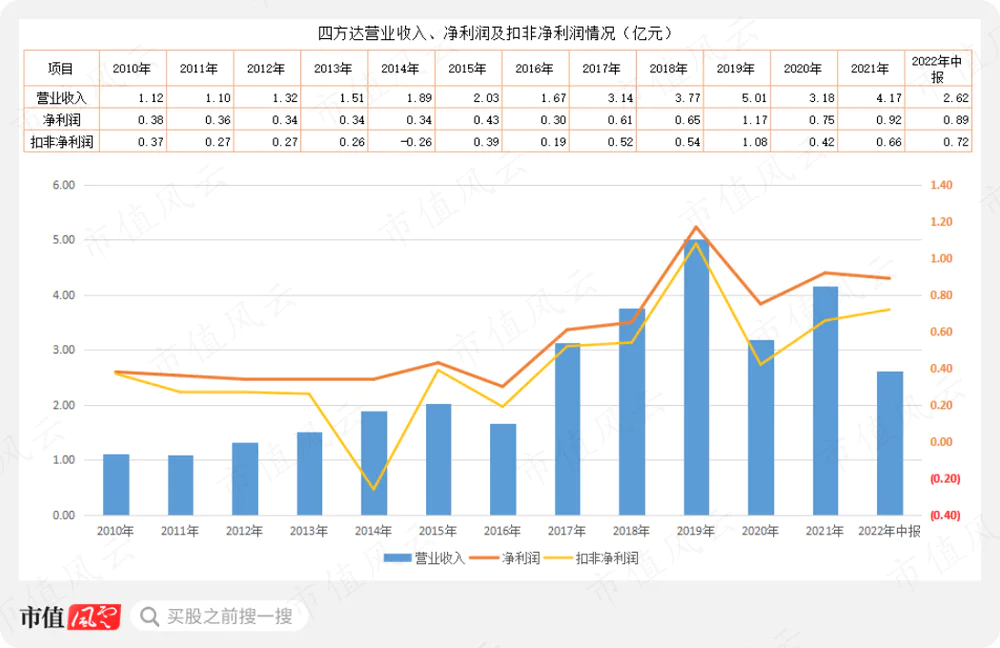Click the blue 营业收入 legend swatch

click(x=396, y=558)
